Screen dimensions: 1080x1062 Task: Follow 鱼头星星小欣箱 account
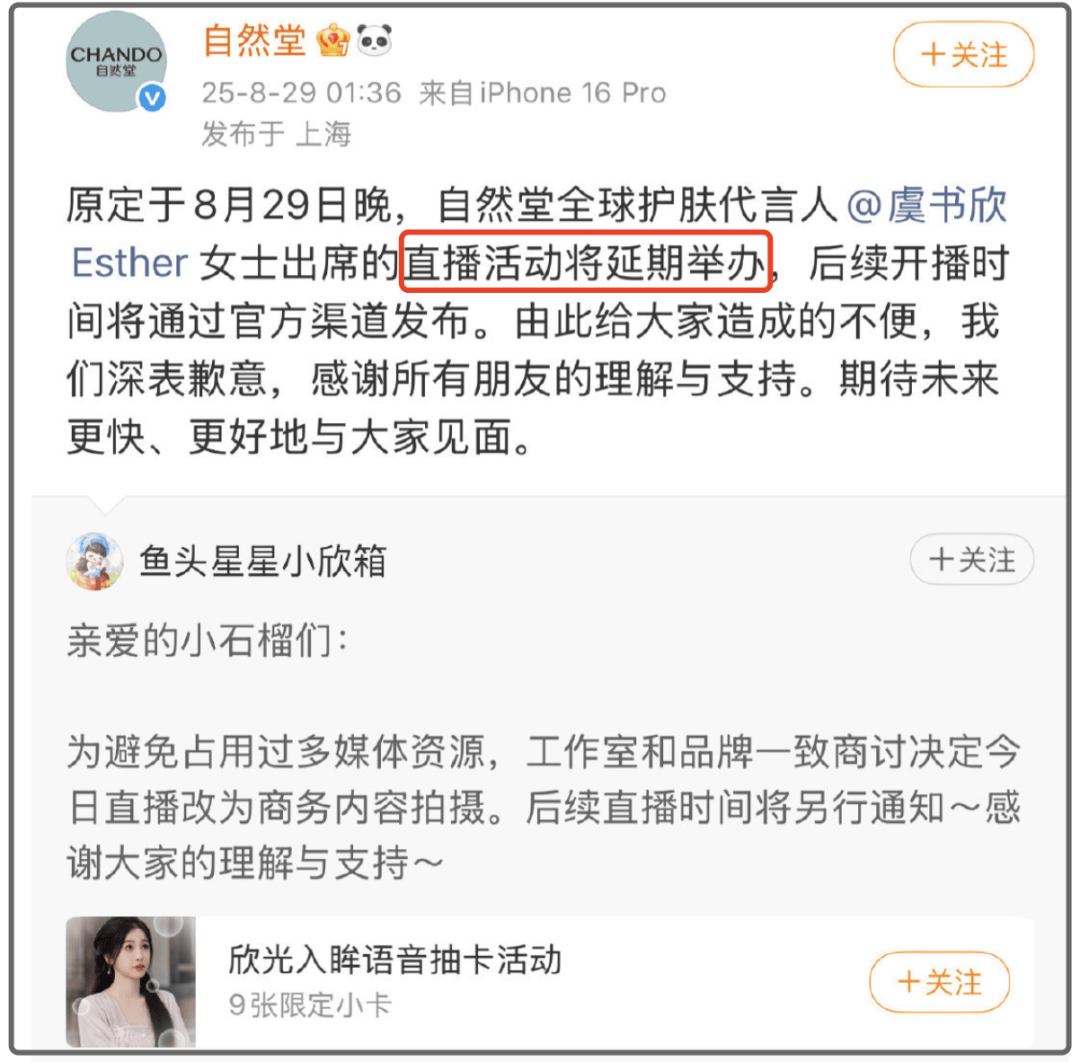pos(972,559)
